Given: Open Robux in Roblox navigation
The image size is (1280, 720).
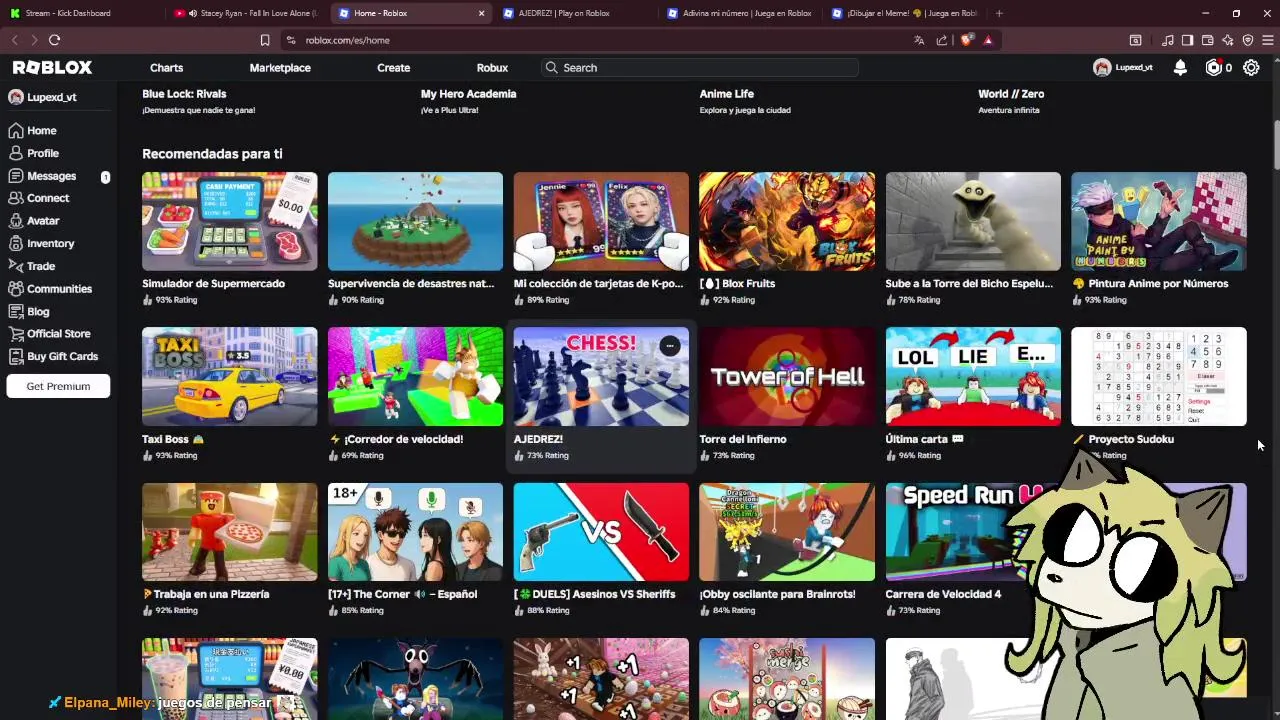Looking at the screenshot, I should pos(492,67).
